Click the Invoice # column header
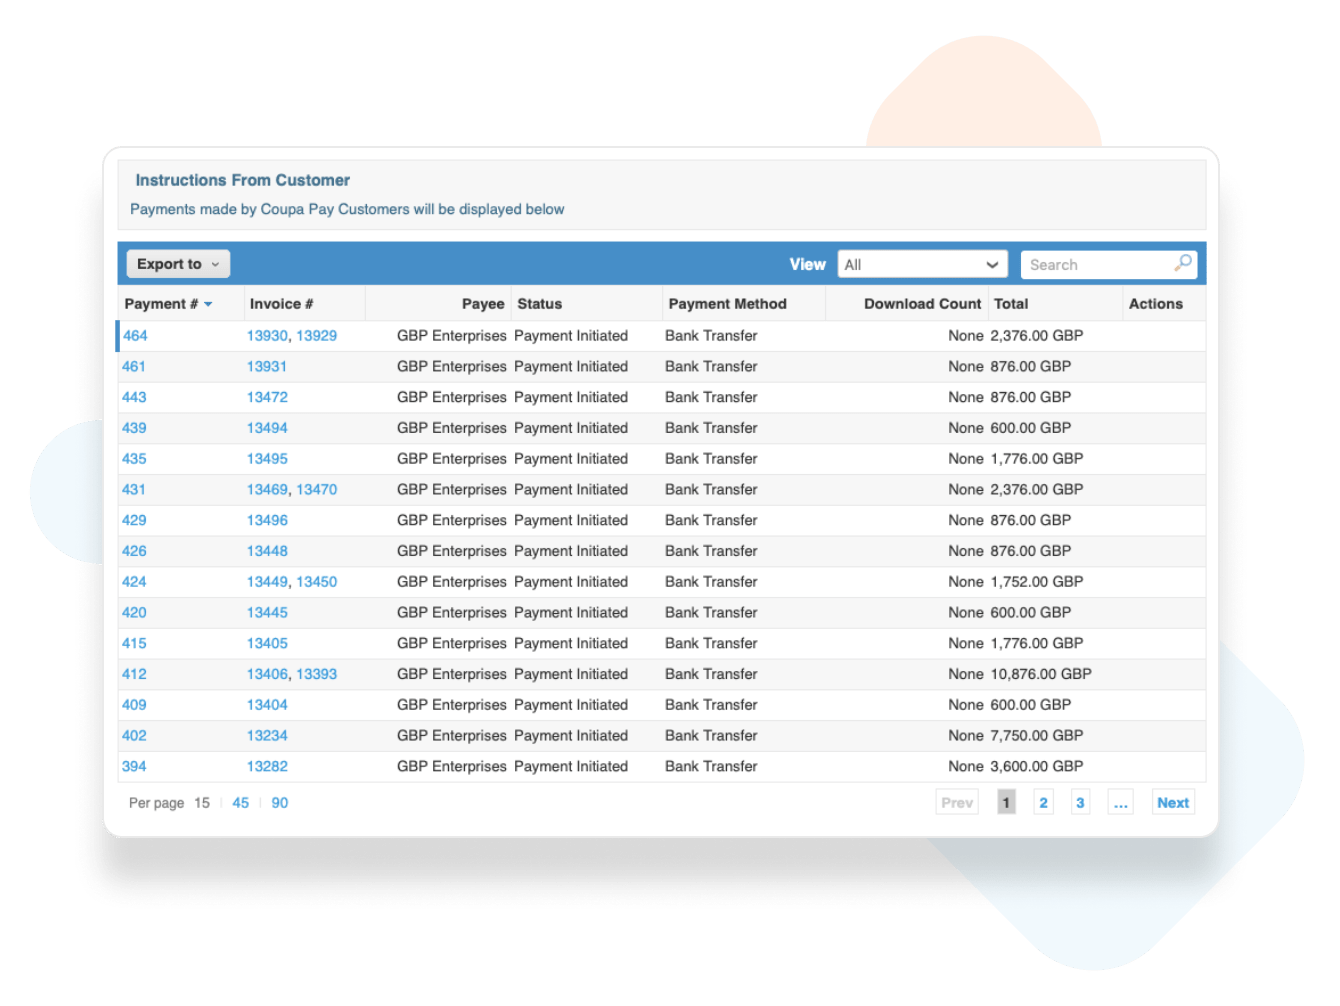 281,304
